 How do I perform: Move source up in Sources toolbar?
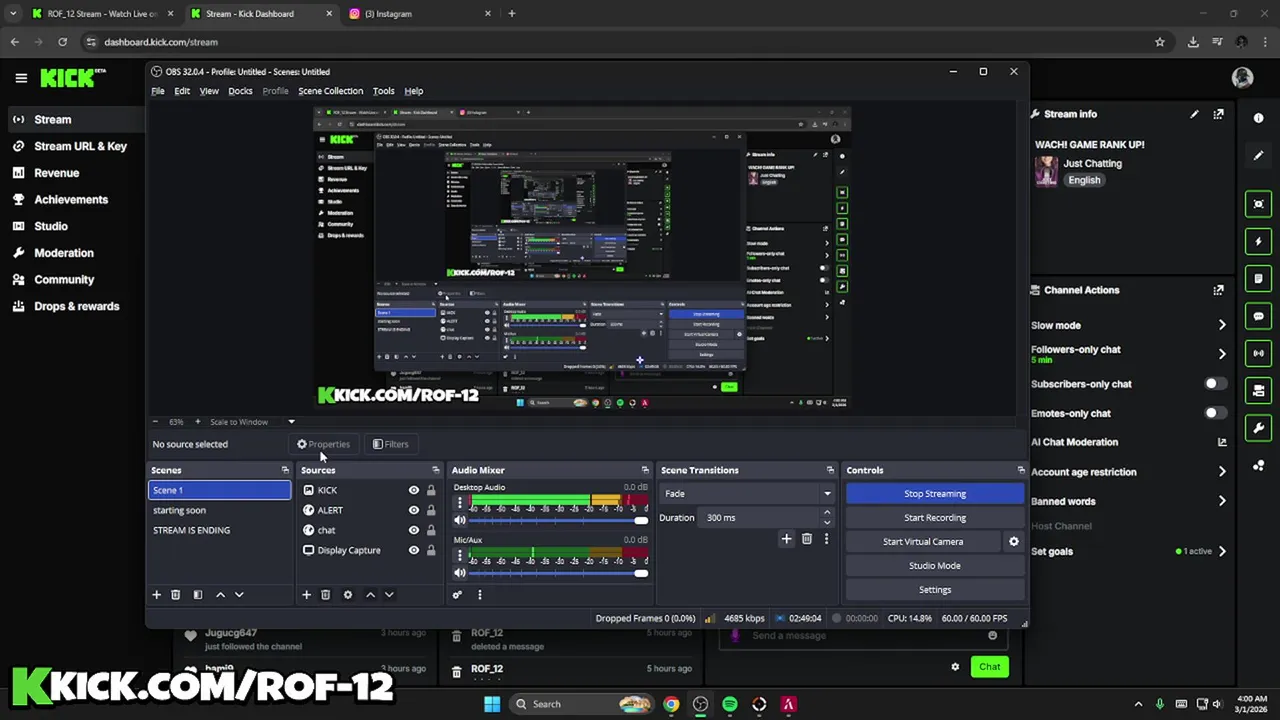tap(370, 595)
